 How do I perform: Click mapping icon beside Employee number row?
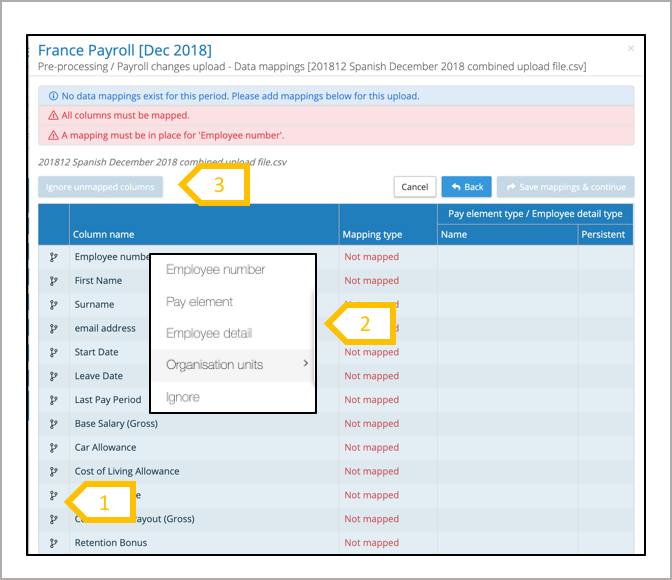tap(53, 257)
